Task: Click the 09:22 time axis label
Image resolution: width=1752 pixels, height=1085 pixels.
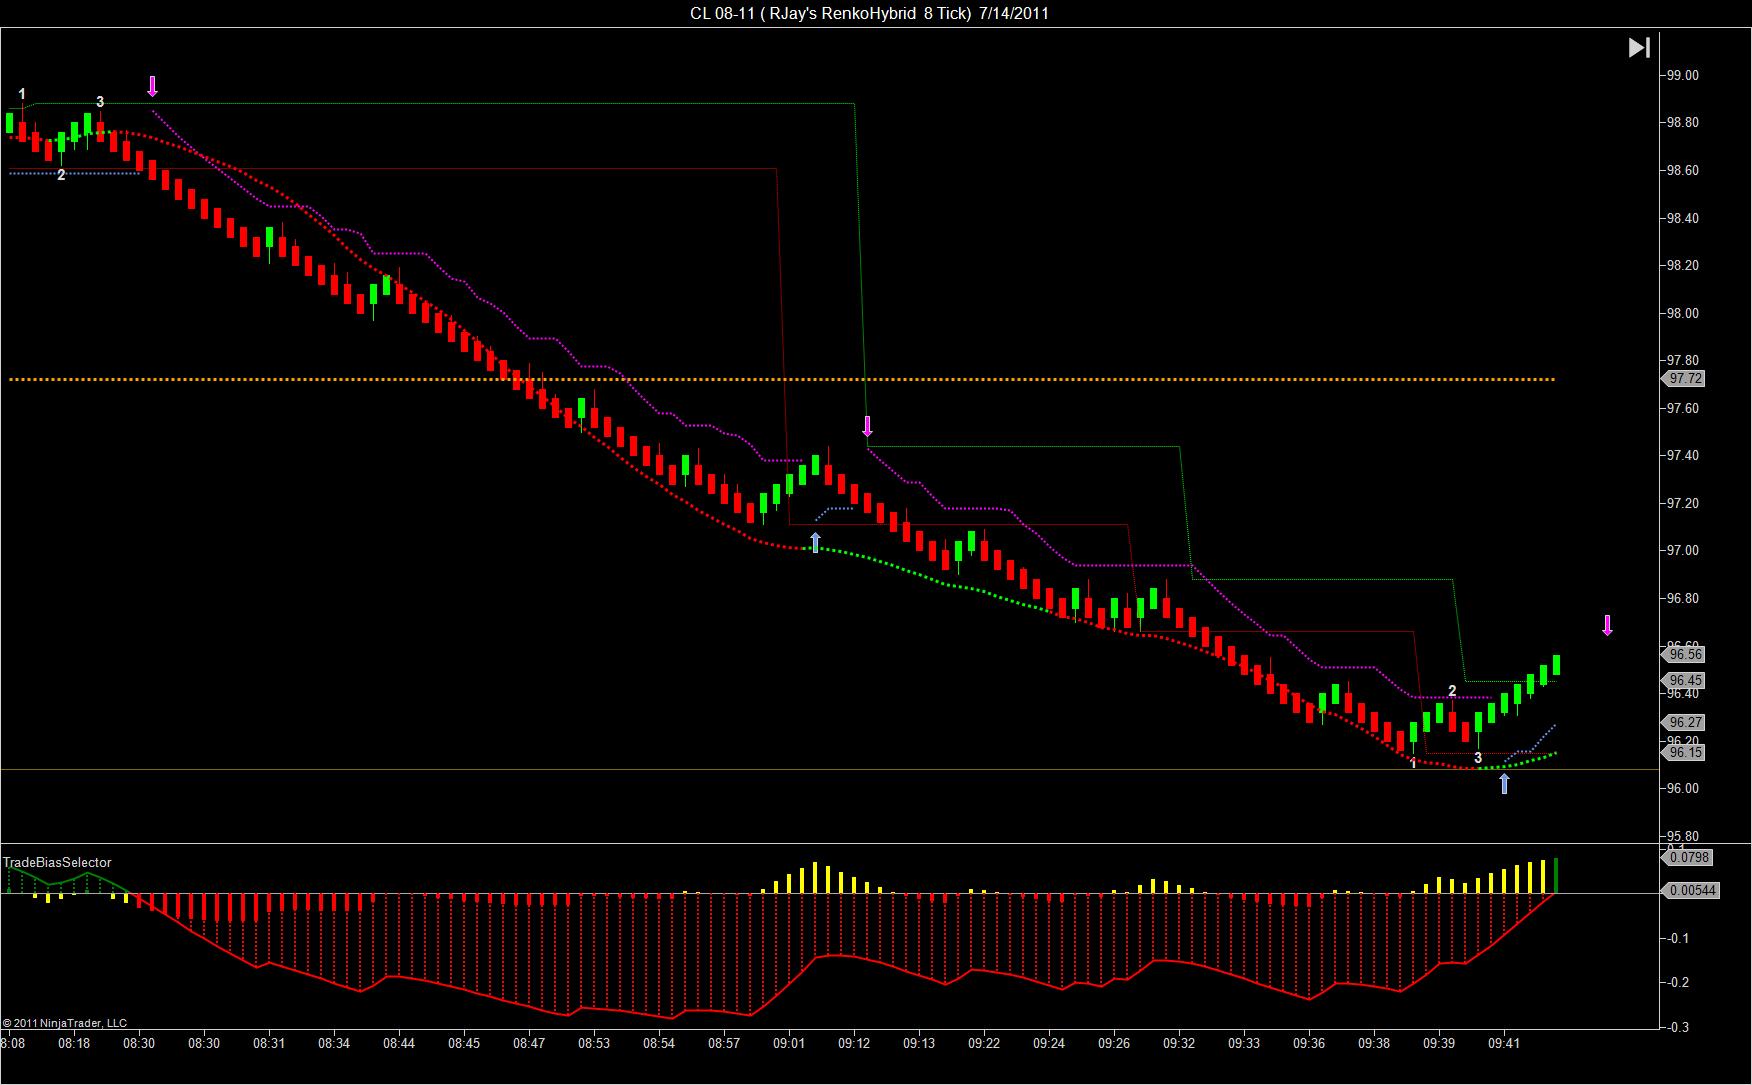Action: [x=984, y=1044]
